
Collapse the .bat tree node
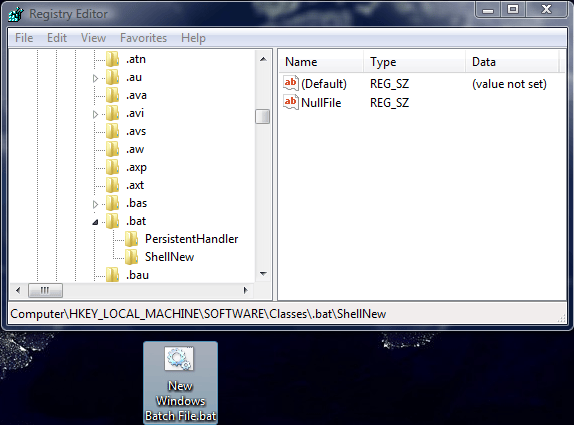tap(95, 222)
